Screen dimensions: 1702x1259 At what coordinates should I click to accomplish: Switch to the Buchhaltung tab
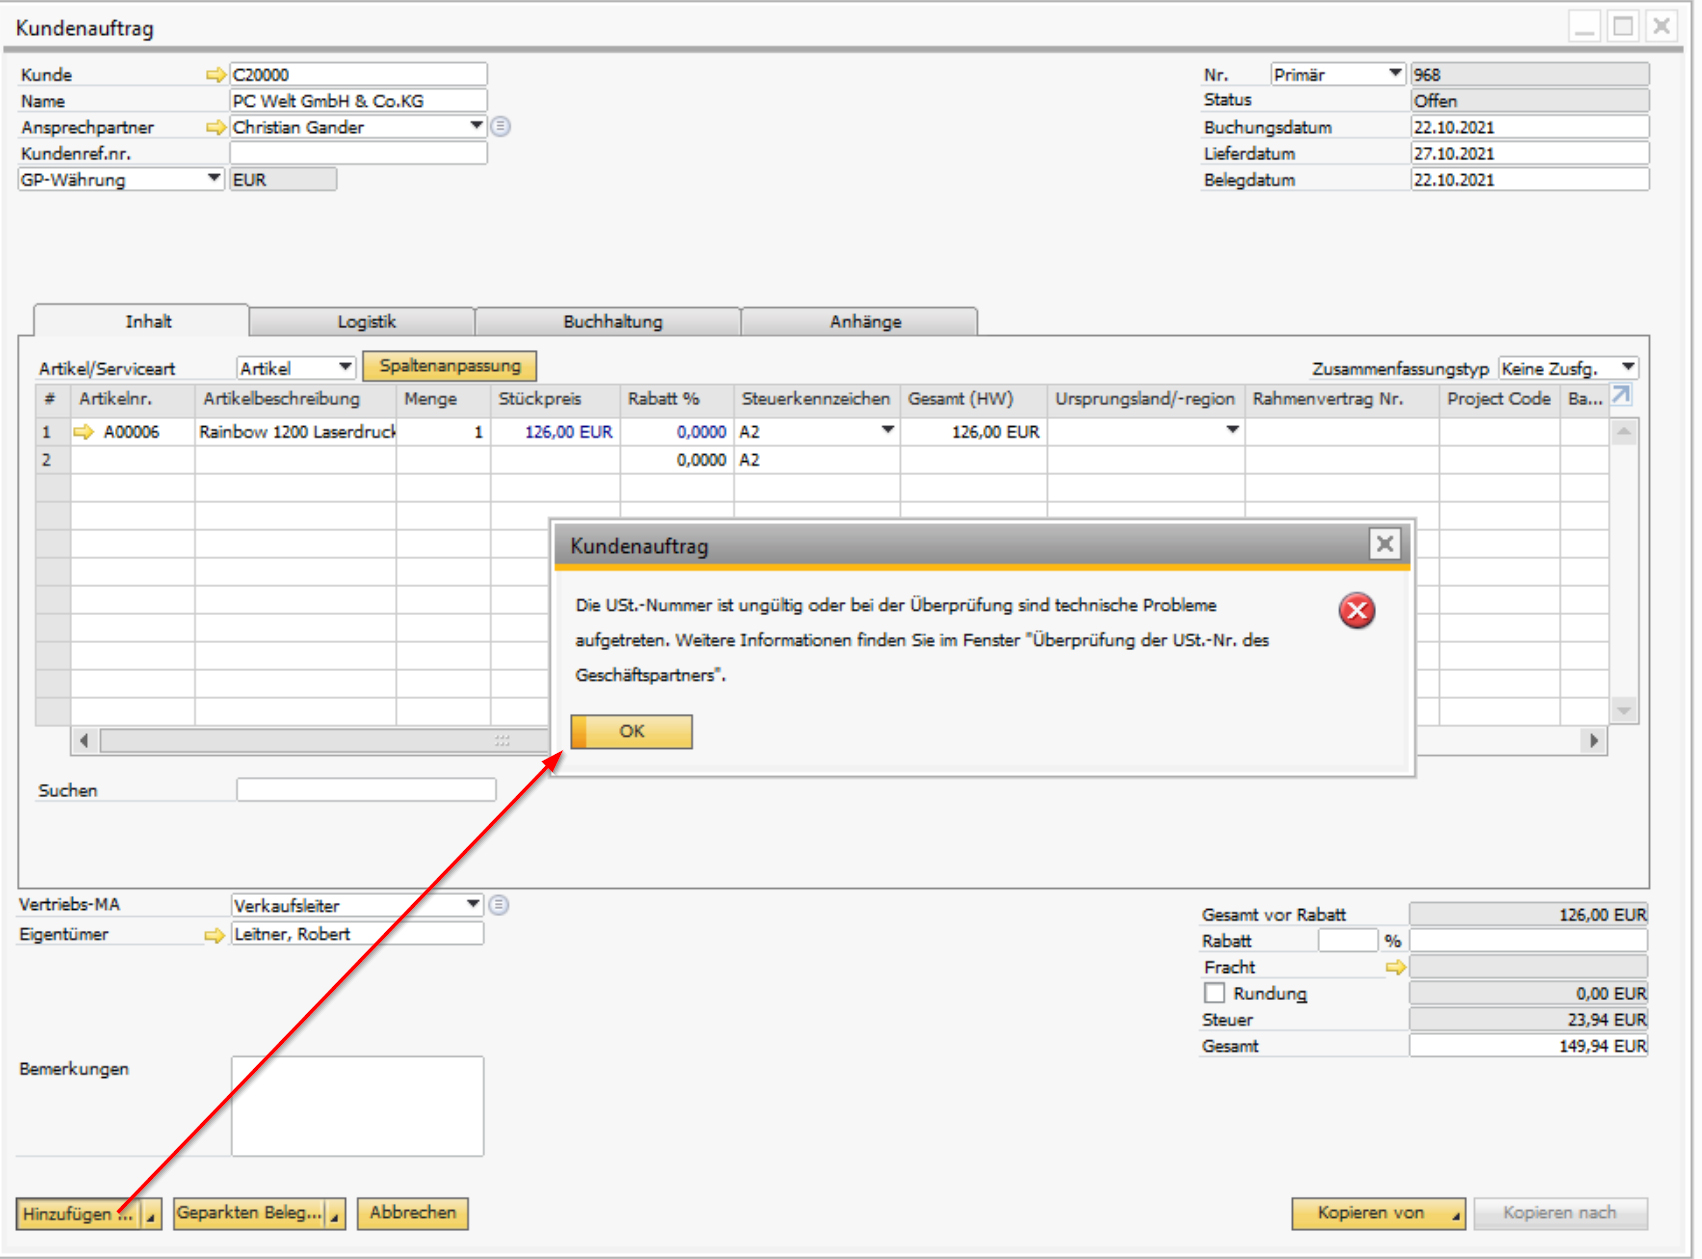point(612,322)
